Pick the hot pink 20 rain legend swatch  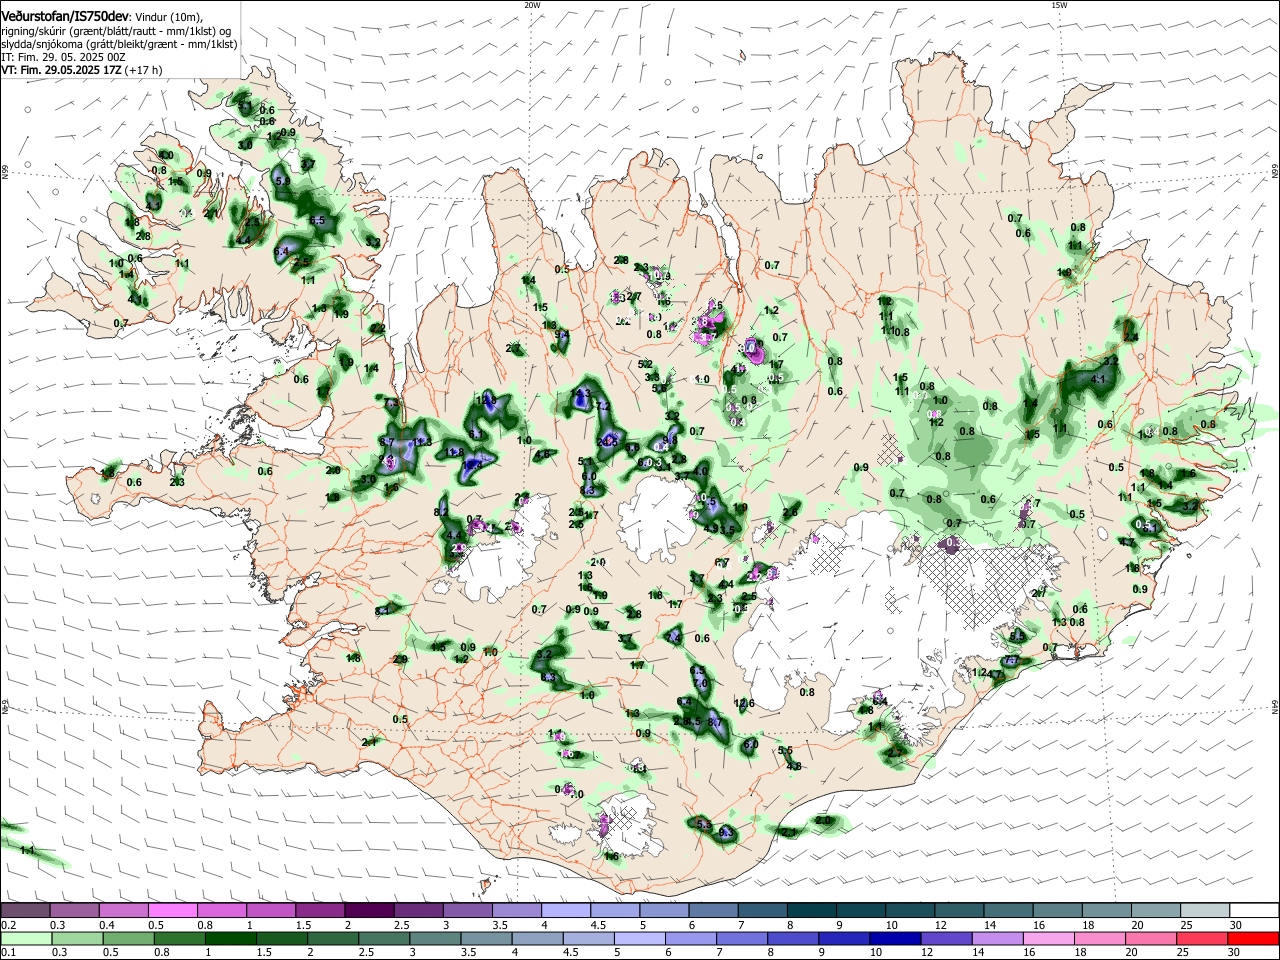tap(1151, 938)
